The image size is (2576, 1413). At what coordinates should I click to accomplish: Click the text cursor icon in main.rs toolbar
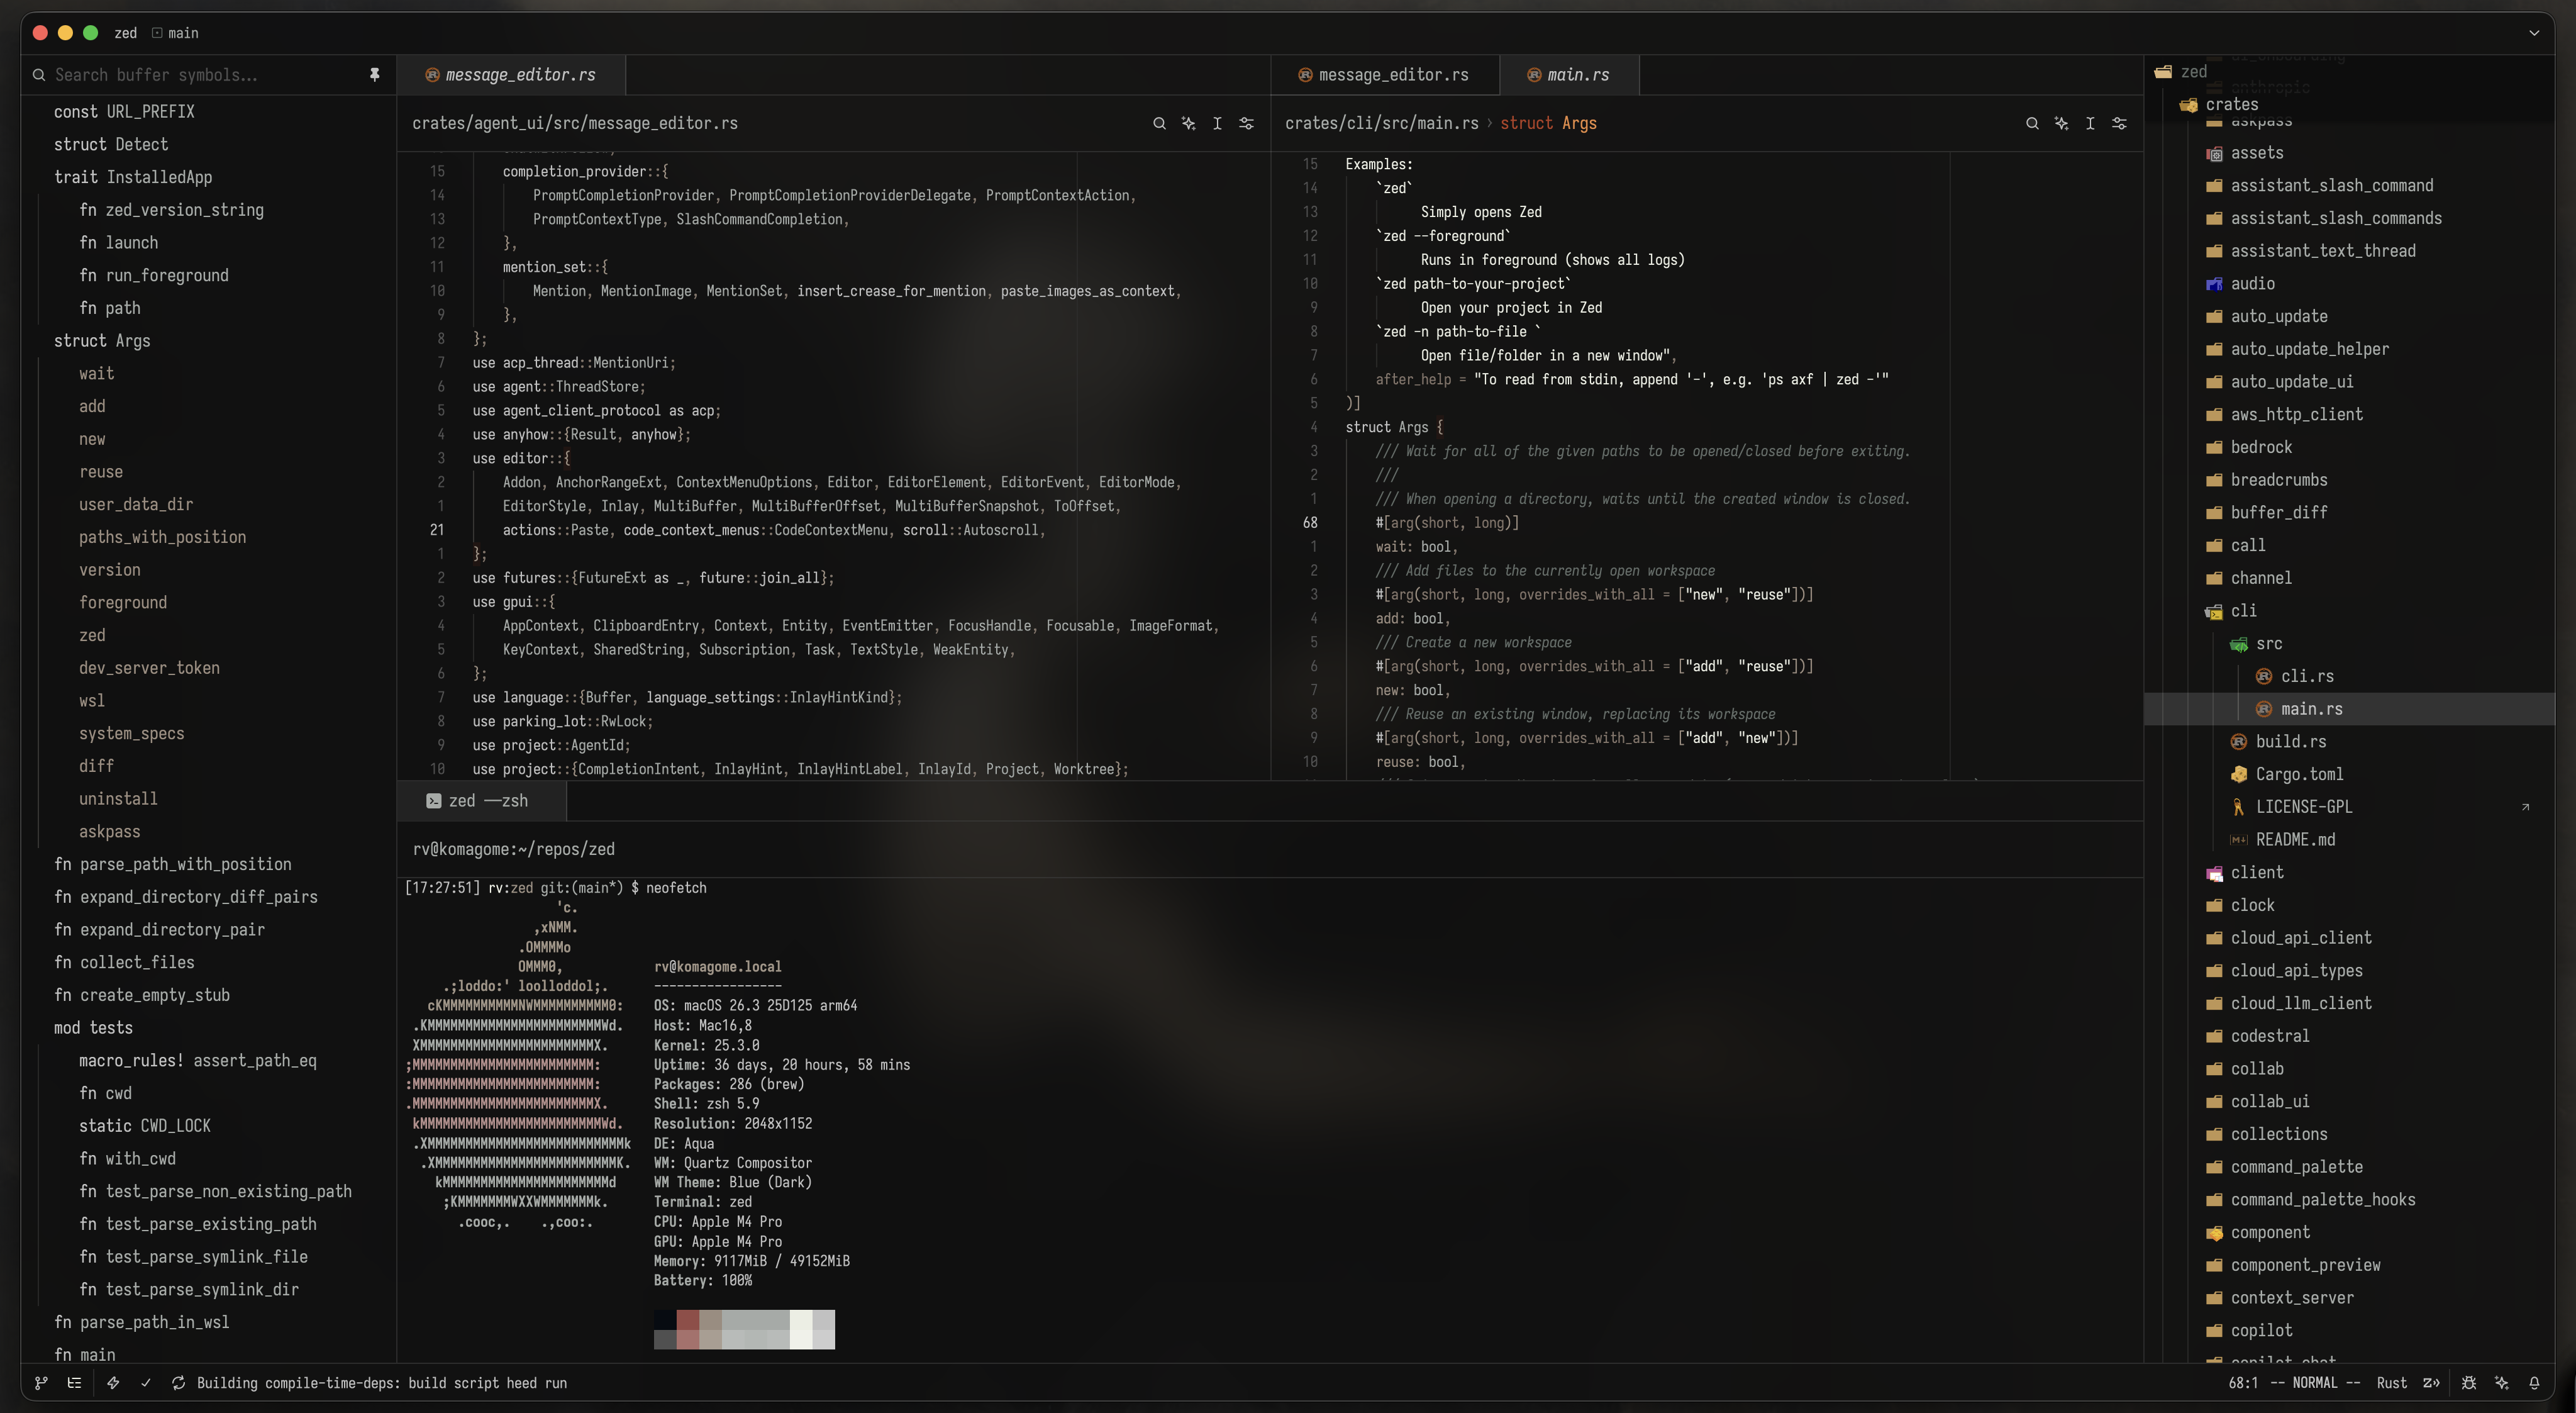(x=2090, y=123)
